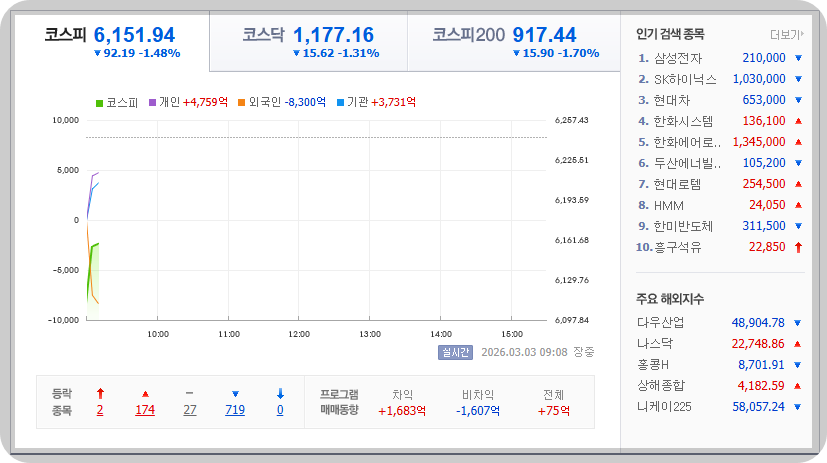The image size is (827, 463).
Task: Open the 174 rising stocks list
Action: pyautogui.click(x=145, y=410)
